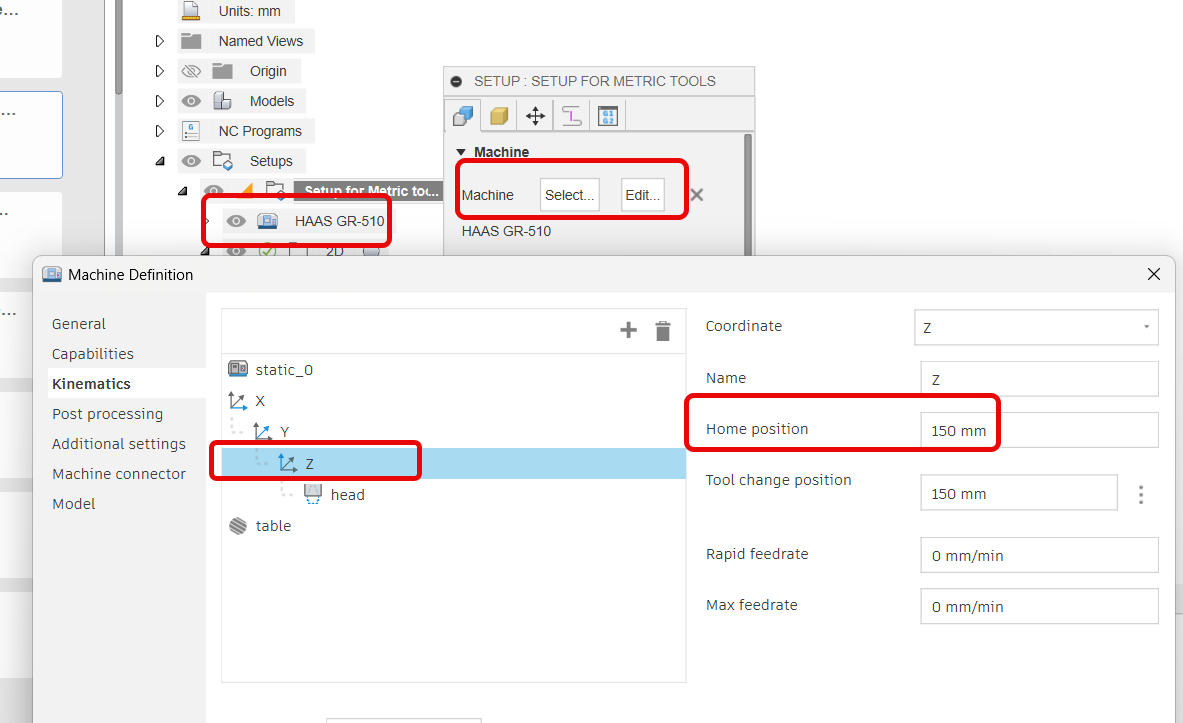Open Post processing section

(107, 414)
